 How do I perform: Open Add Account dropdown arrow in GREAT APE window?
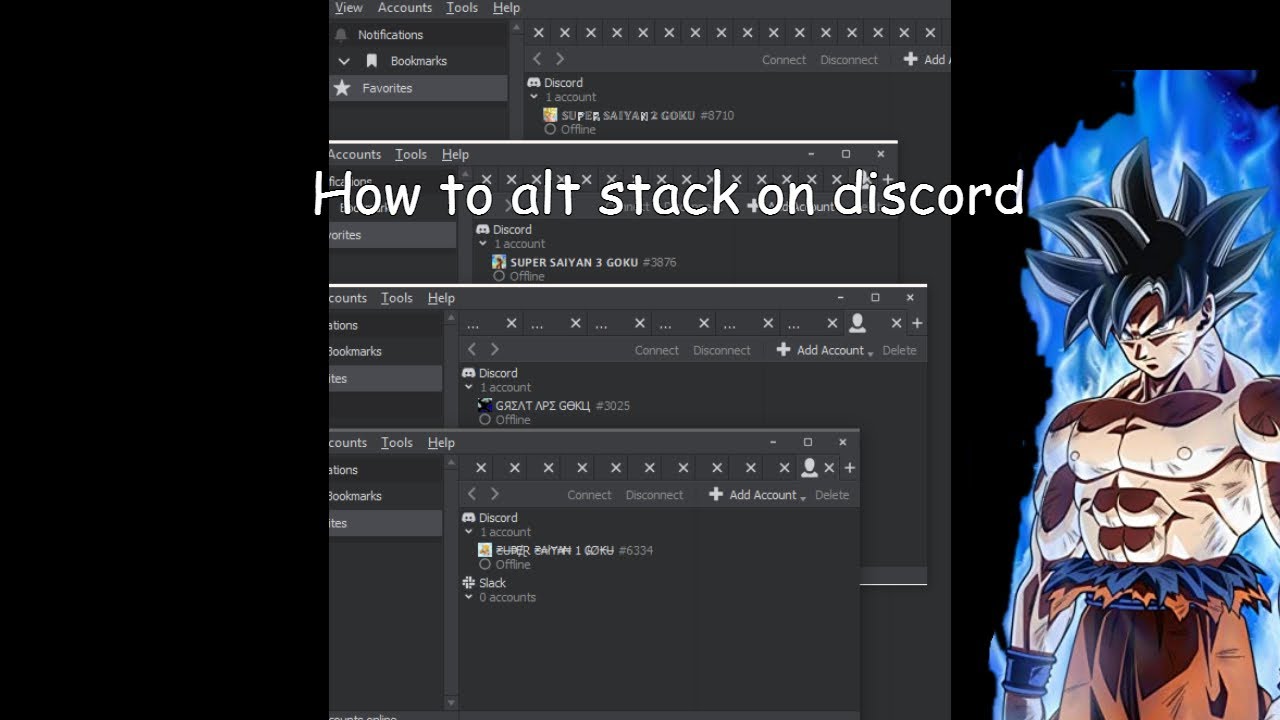[x=871, y=353]
